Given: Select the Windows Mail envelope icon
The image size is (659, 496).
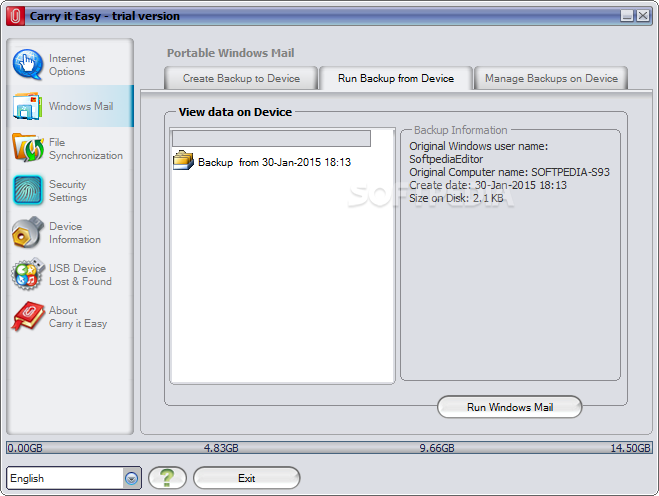Looking at the screenshot, I should [27, 107].
